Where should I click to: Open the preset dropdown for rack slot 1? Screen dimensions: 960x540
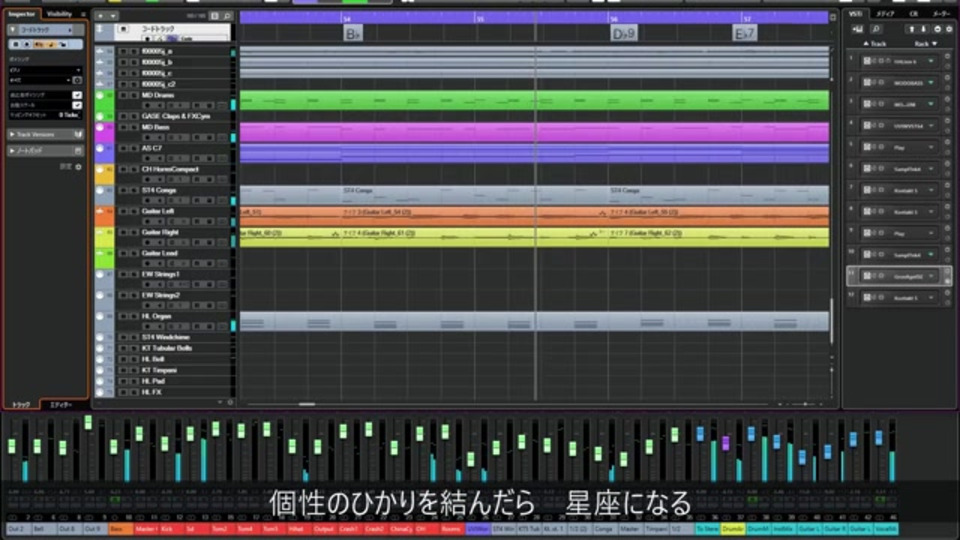pos(931,61)
